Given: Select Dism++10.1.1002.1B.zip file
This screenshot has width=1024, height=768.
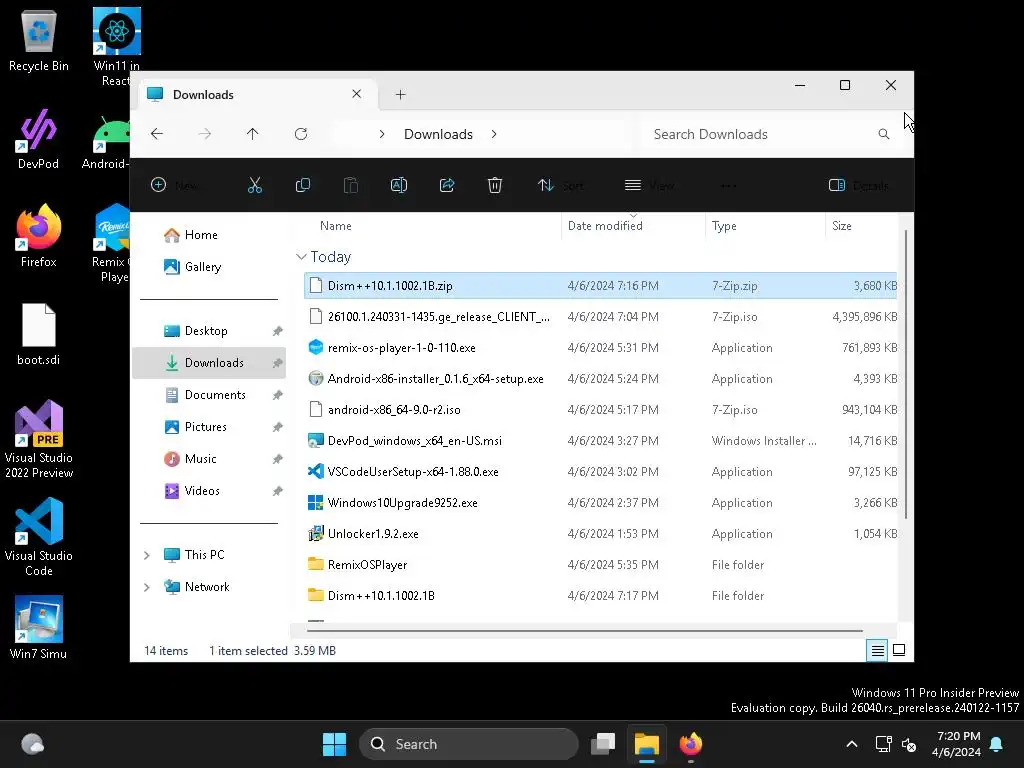Looking at the screenshot, I should coord(600,285).
